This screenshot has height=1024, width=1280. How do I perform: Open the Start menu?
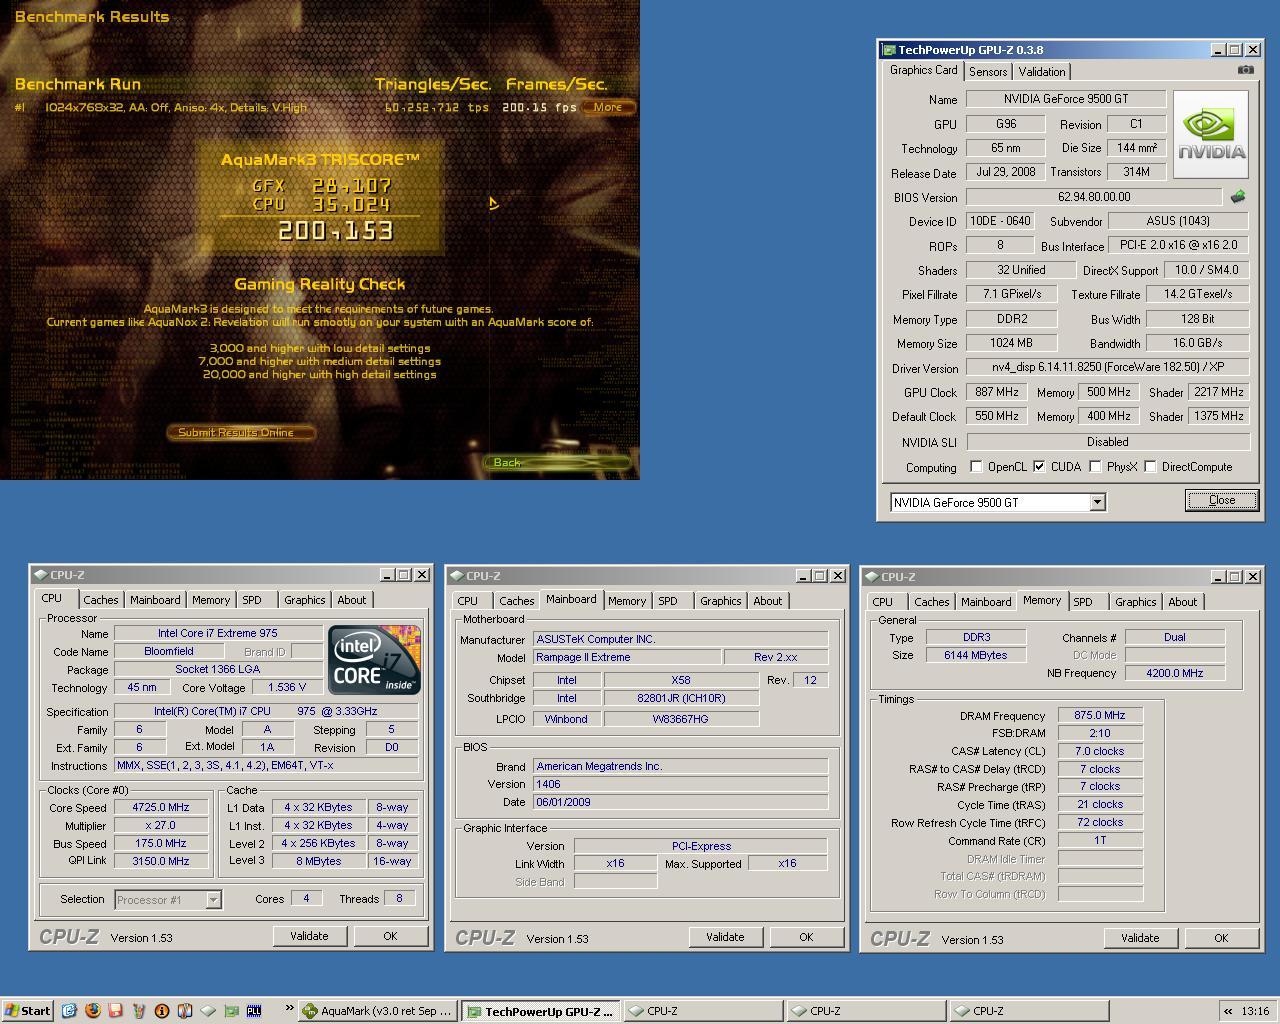tap(27, 1011)
